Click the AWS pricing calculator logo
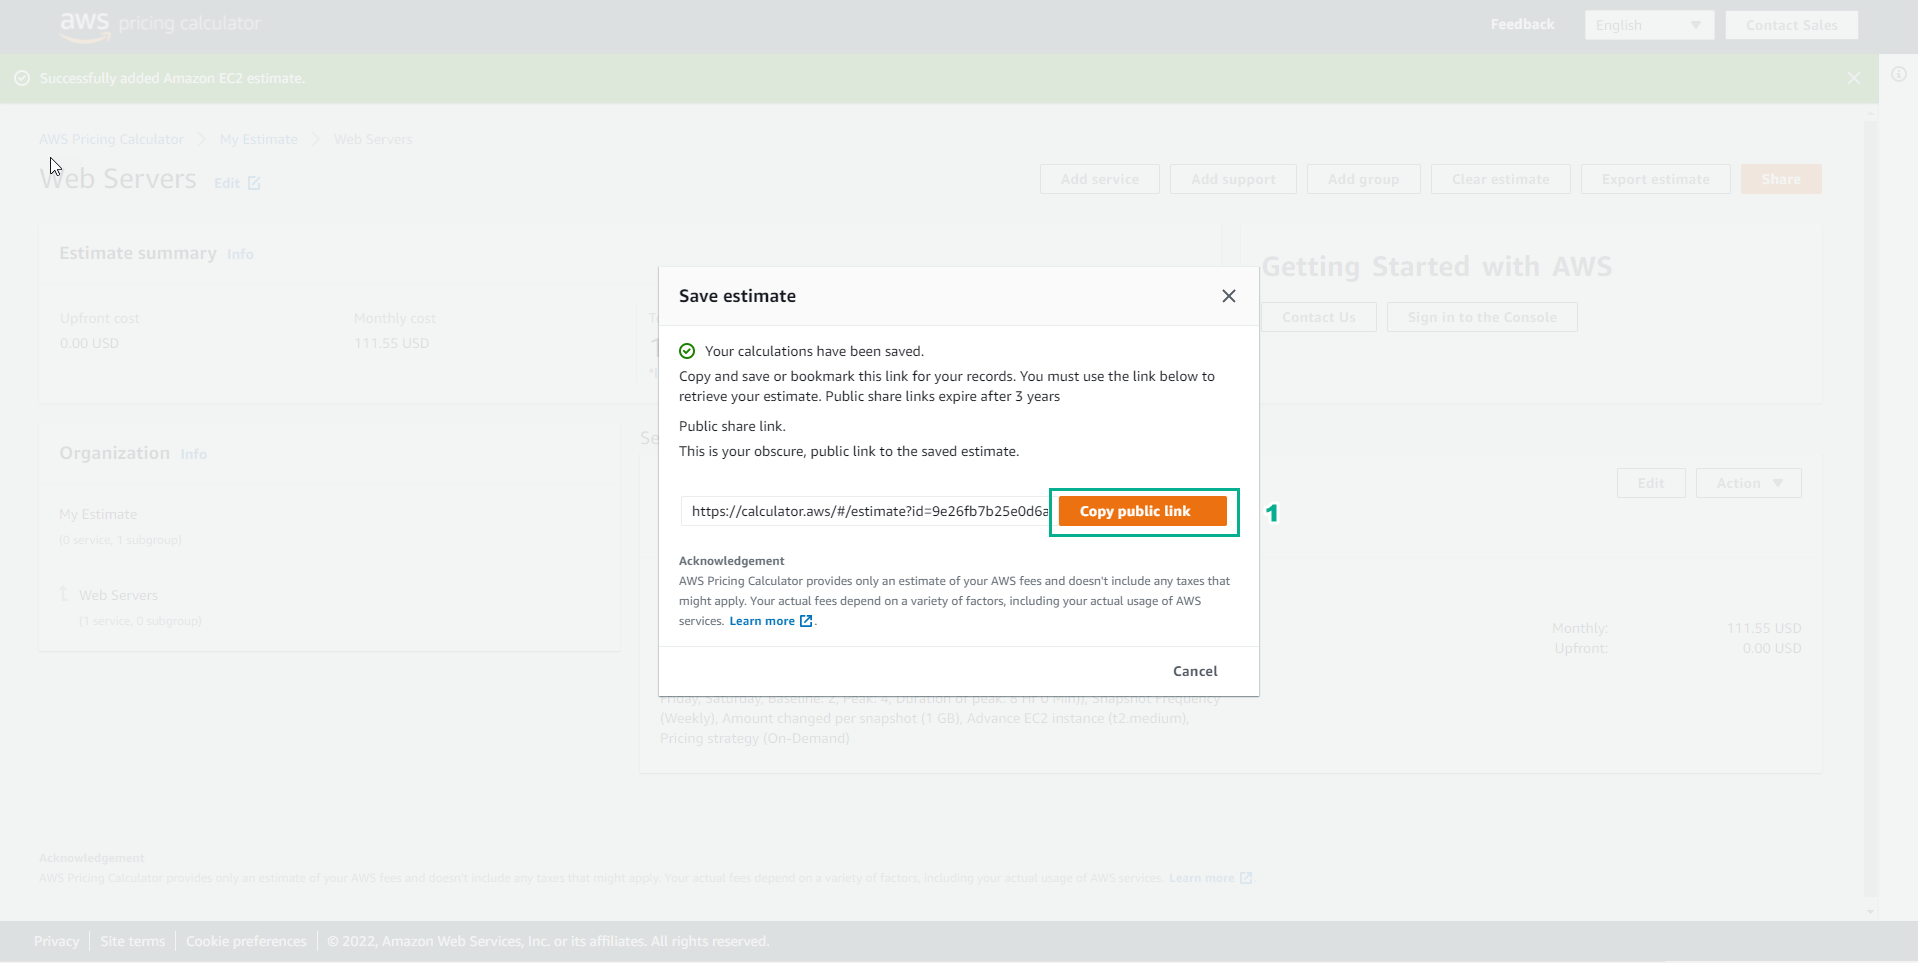The height and width of the screenshot is (963, 1918). coord(160,25)
